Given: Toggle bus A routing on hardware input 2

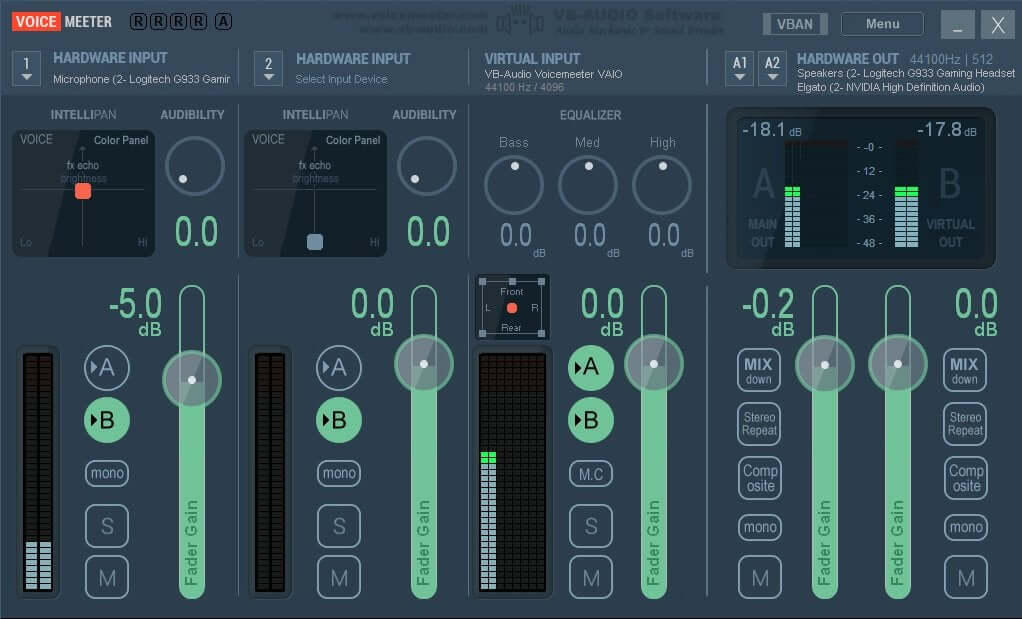Looking at the screenshot, I should pos(339,367).
